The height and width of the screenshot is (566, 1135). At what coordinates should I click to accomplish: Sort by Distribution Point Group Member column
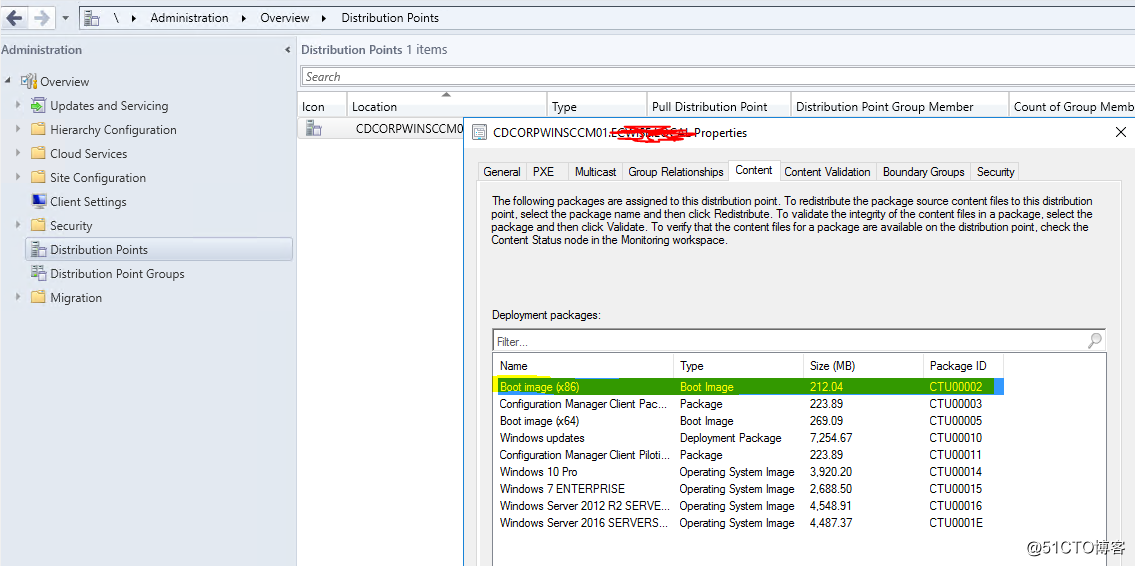point(900,106)
